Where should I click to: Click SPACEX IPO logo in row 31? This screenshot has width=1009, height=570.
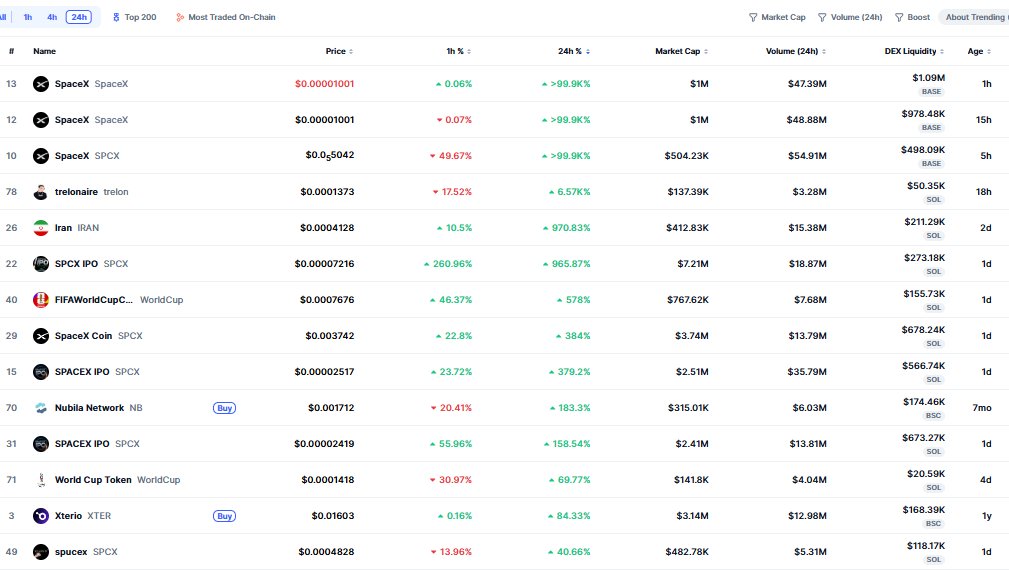[x=41, y=445]
